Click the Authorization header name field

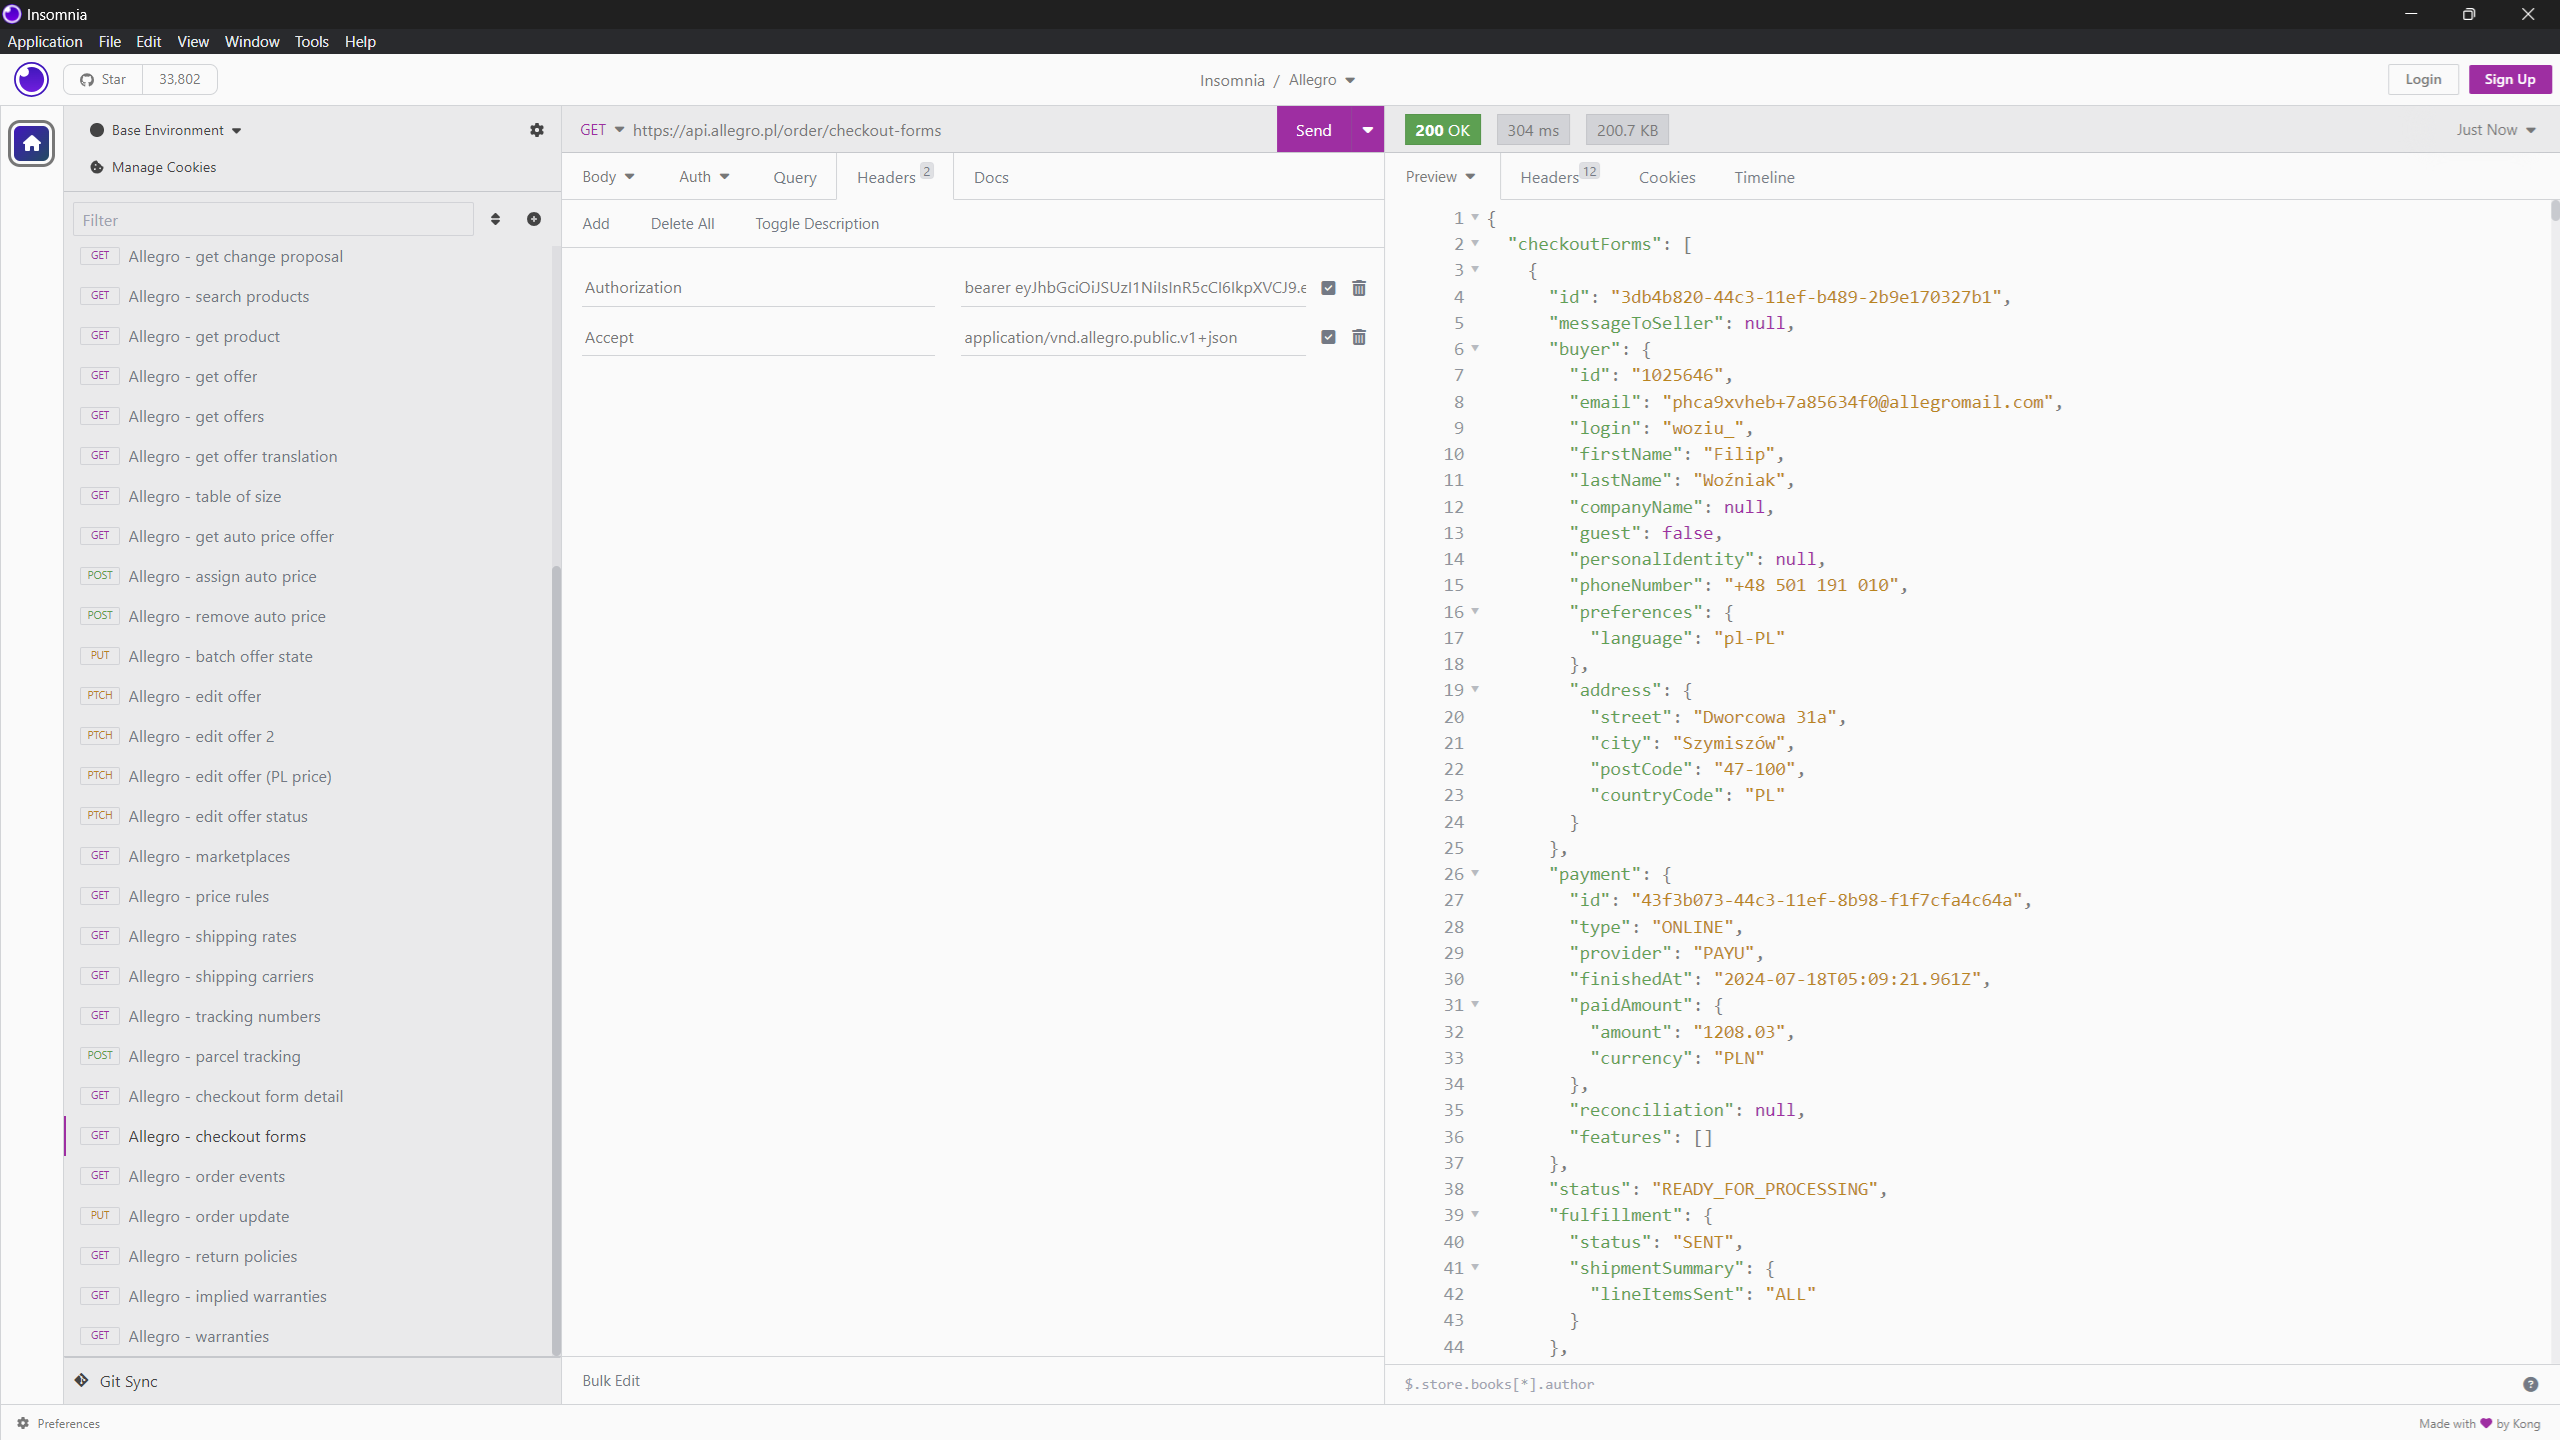758,288
